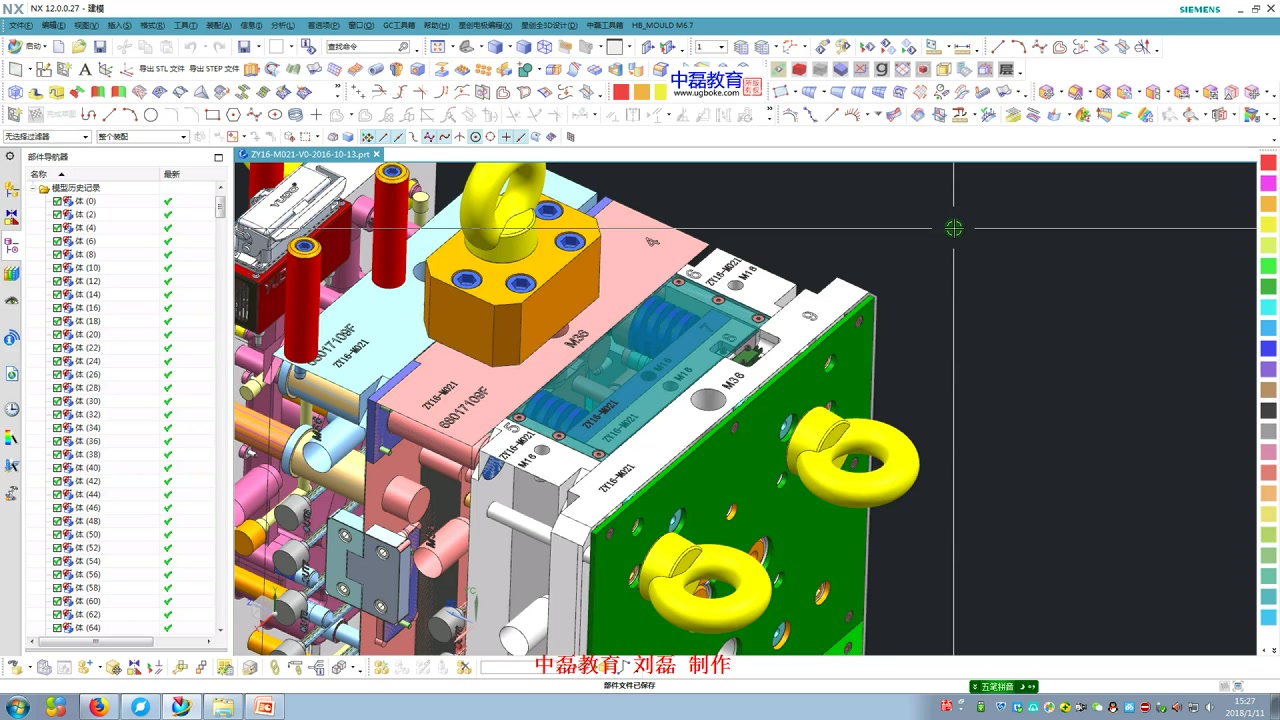Click the Open file folder icon
Image resolution: width=1280 pixels, height=720 pixels.
(x=79, y=47)
